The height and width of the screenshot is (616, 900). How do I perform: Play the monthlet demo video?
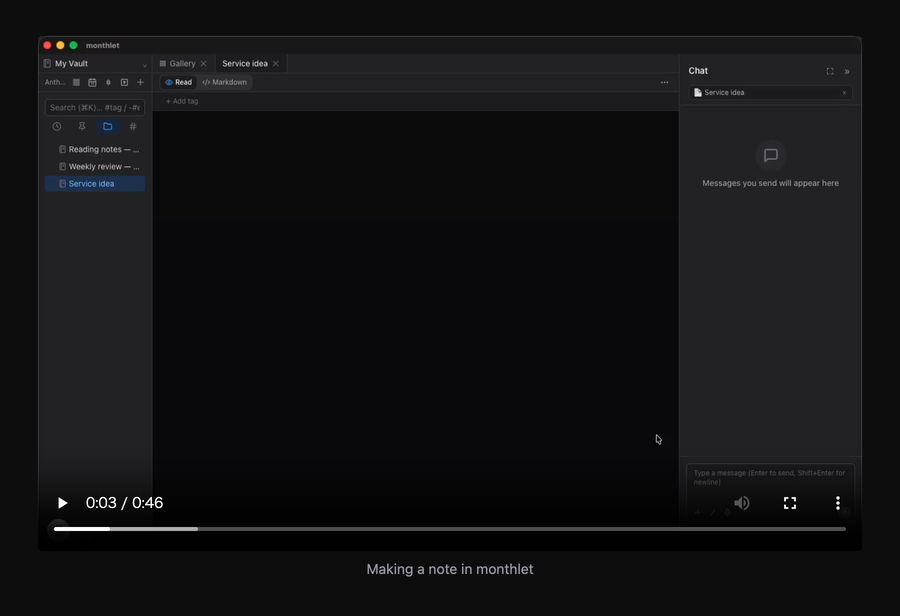[62, 503]
